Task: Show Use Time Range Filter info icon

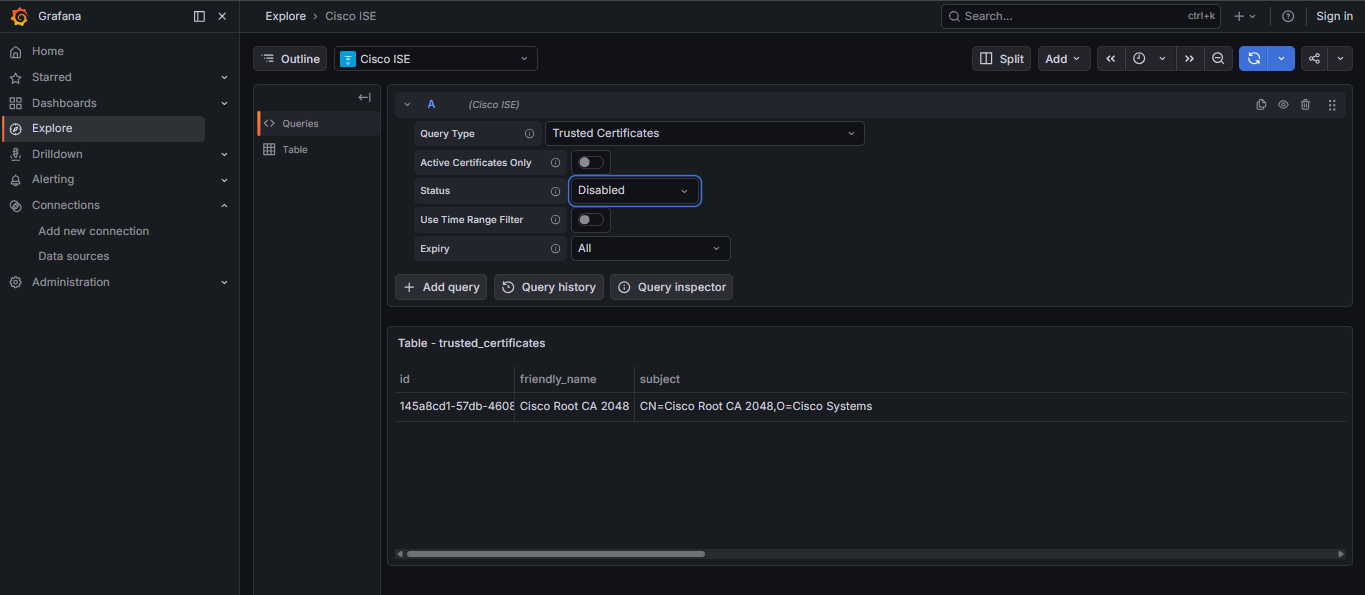Action: [555, 220]
